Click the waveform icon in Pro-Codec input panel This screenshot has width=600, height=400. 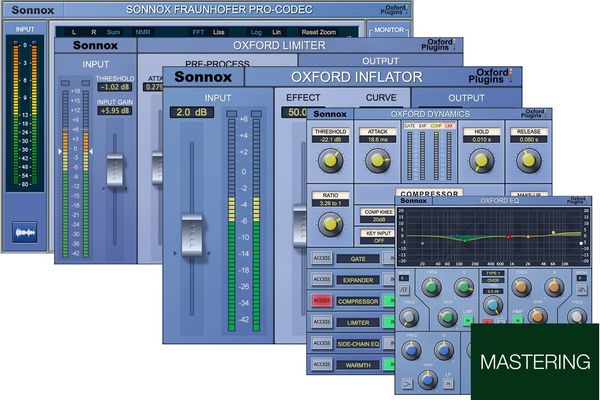24,232
